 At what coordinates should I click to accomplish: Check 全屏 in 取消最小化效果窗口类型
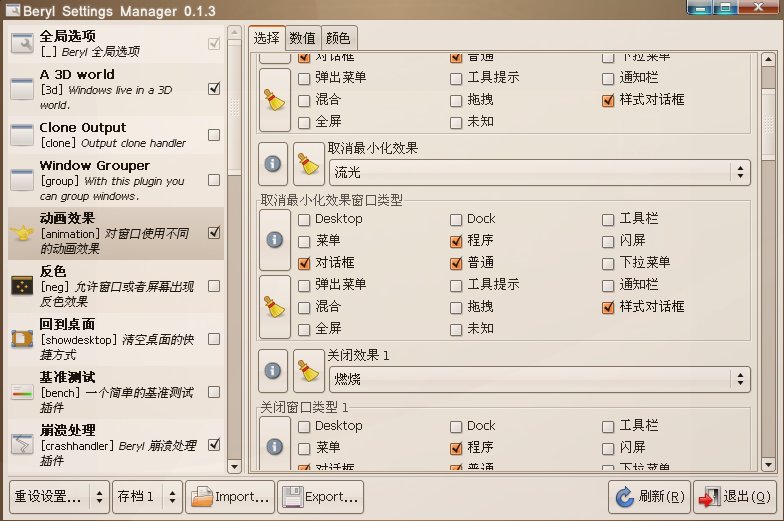pos(304,330)
